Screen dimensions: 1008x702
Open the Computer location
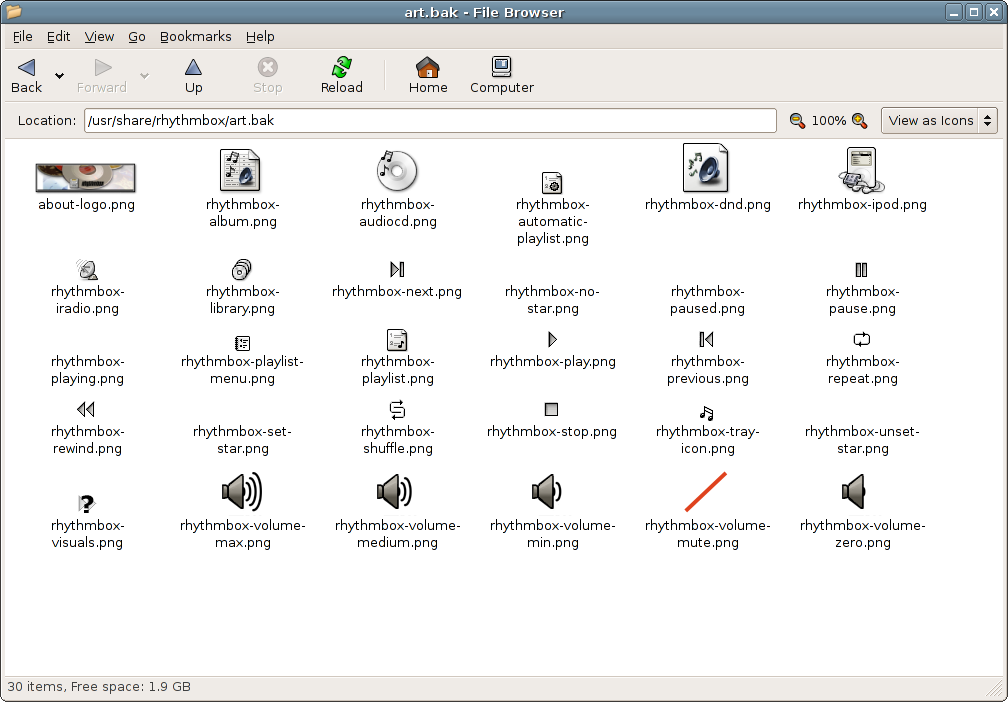[x=502, y=76]
